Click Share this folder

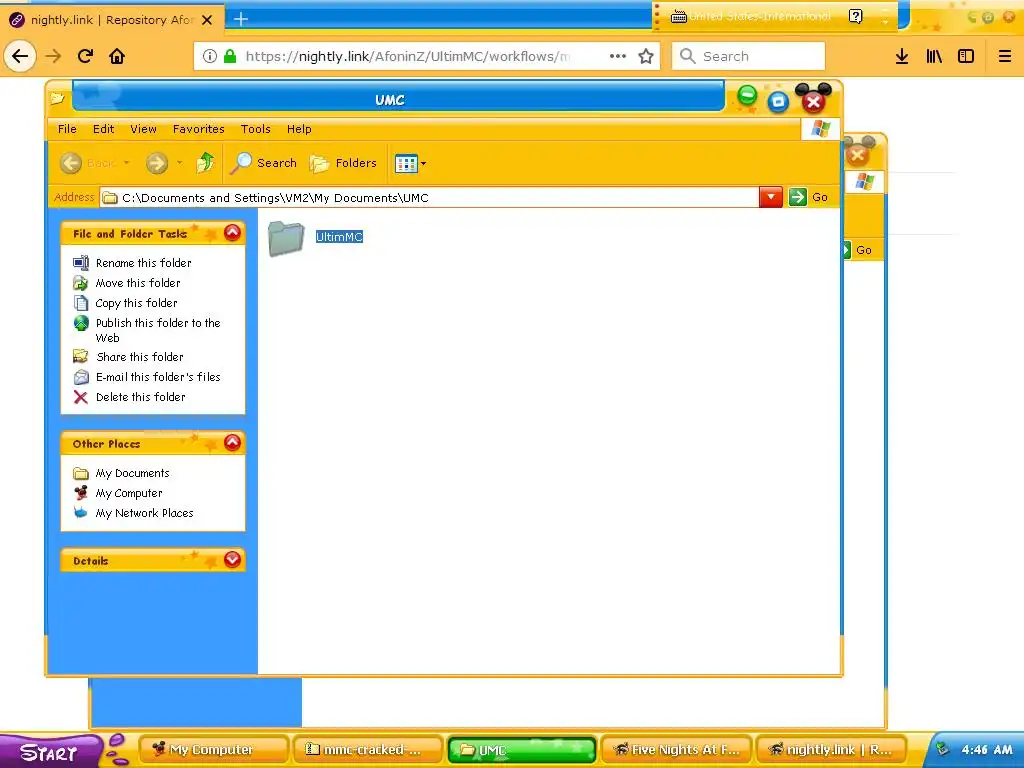pyautogui.click(x=140, y=357)
